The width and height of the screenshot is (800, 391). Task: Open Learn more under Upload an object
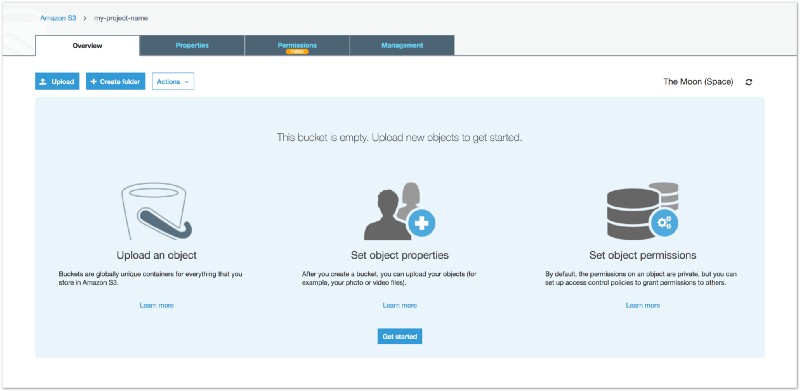pyautogui.click(x=157, y=305)
